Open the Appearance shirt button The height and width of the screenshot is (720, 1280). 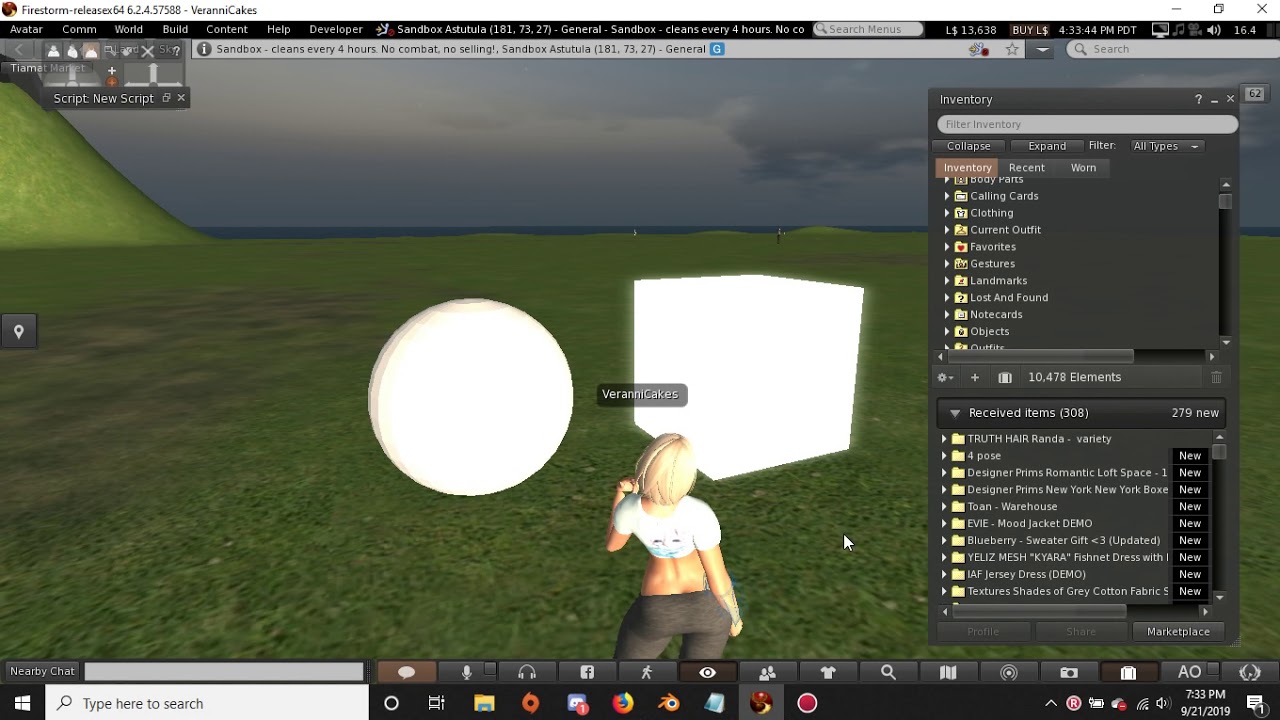tap(828, 672)
